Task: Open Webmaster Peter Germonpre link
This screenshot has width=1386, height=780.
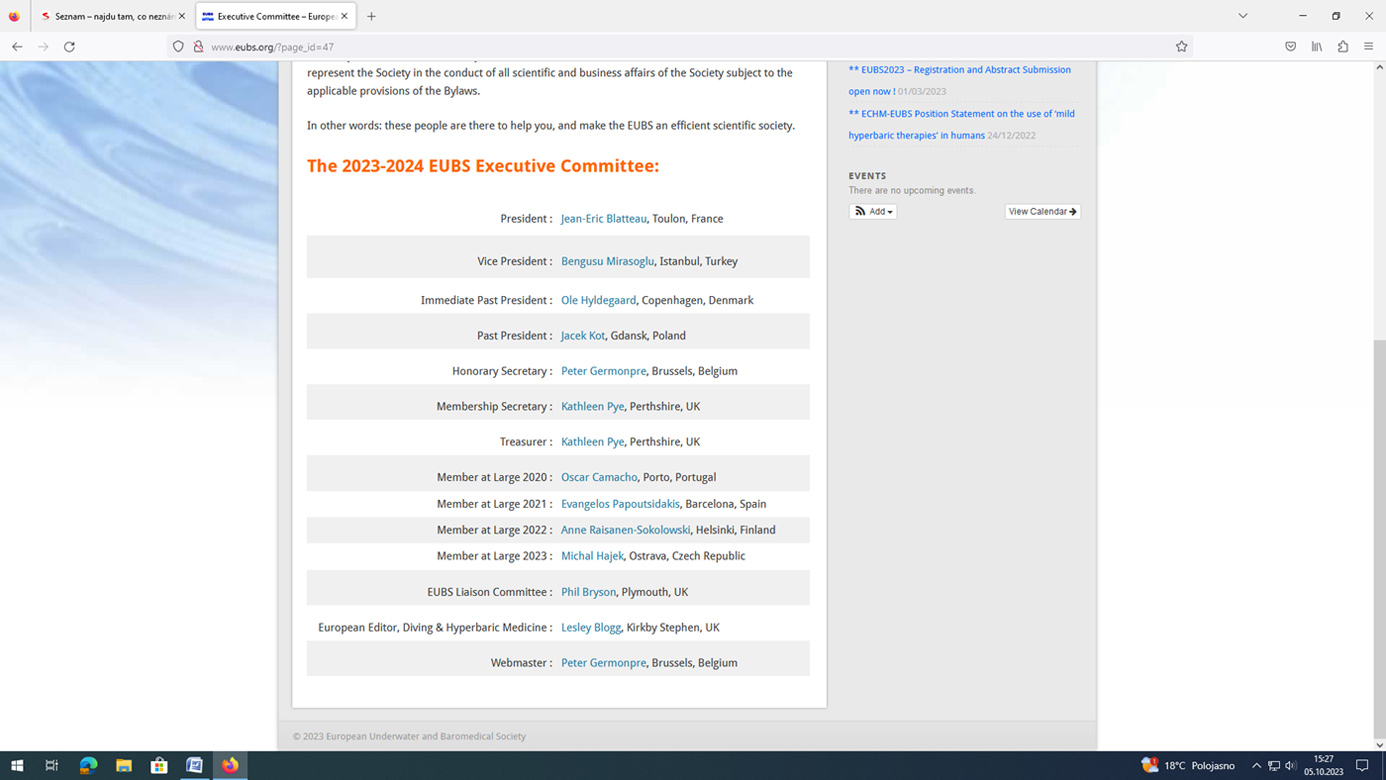Action: [603, 663]
